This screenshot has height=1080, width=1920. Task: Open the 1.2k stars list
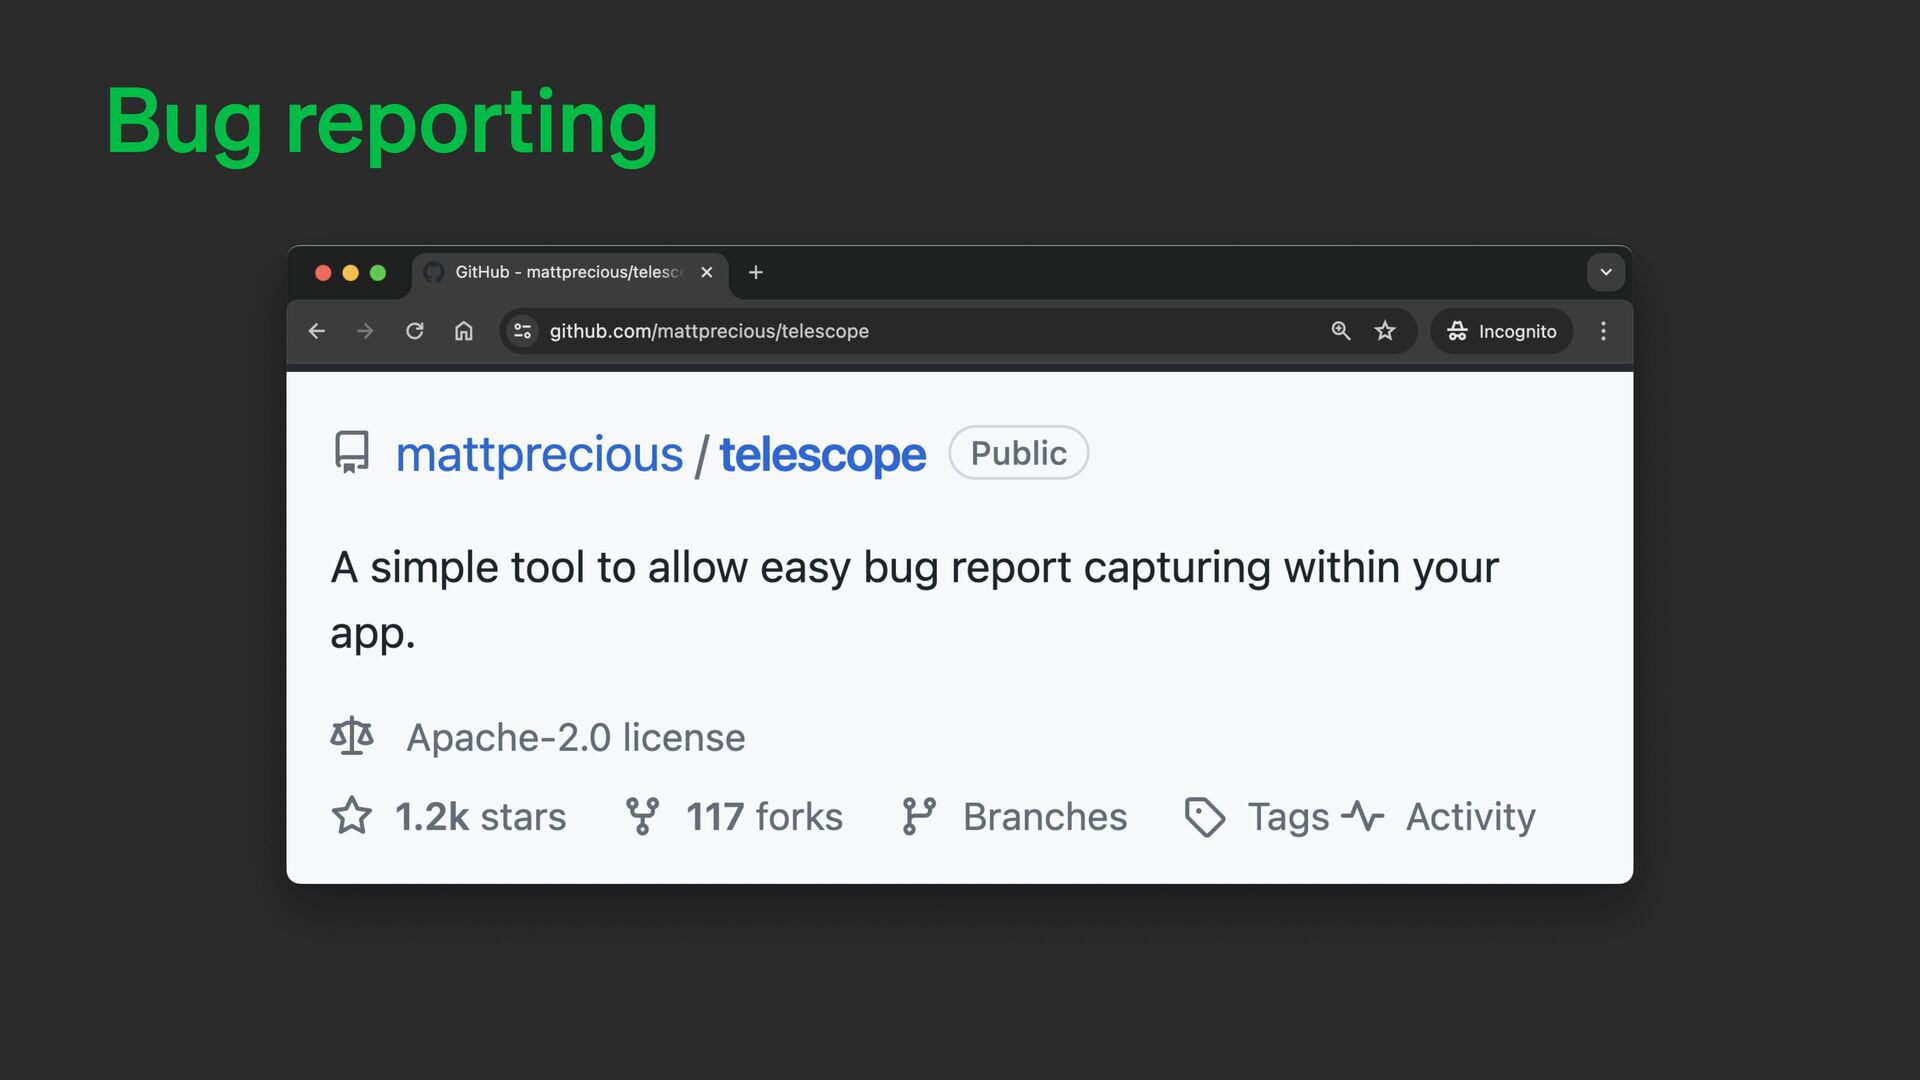pyautogui.click(x=479, y=817)
